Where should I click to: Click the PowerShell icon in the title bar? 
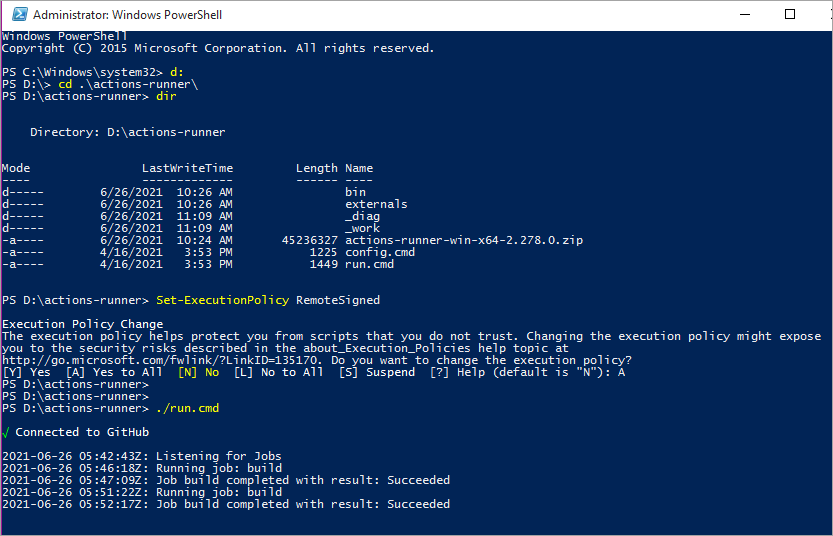pyautogui.click(x=16, y=15)
